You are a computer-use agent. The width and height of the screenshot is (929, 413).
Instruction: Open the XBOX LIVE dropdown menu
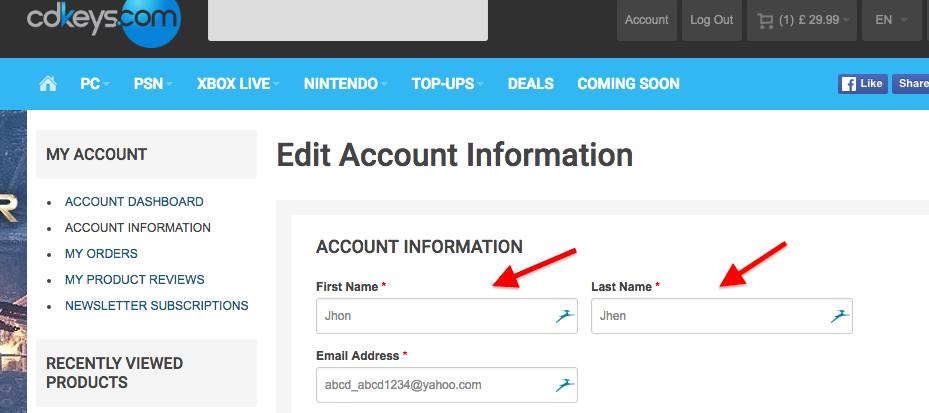coord(238,84)
